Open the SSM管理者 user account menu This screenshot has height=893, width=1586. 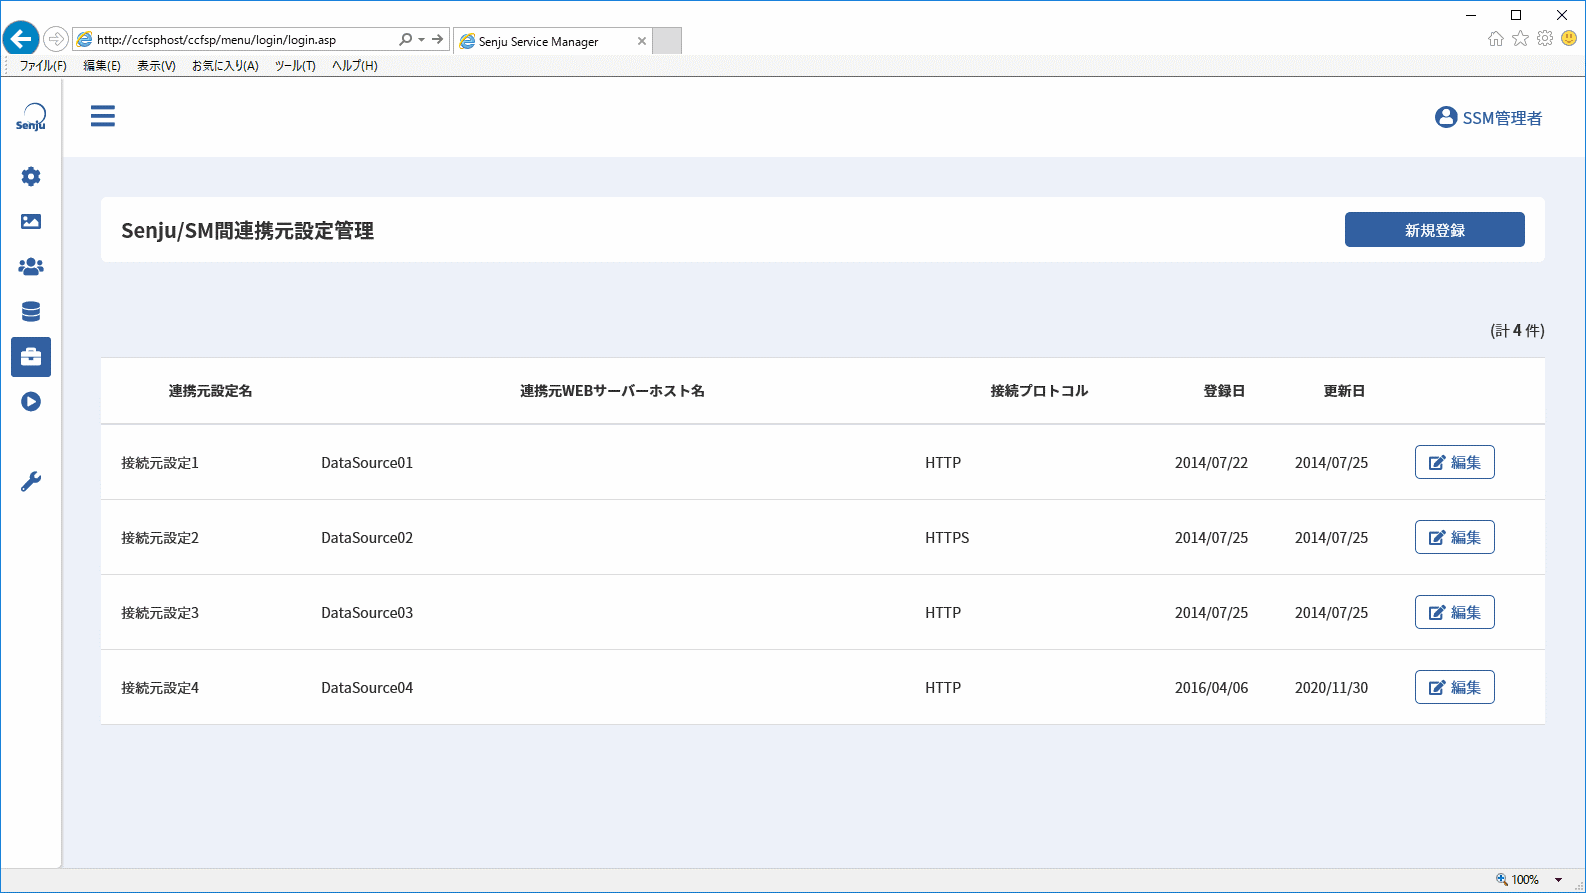1488,118
